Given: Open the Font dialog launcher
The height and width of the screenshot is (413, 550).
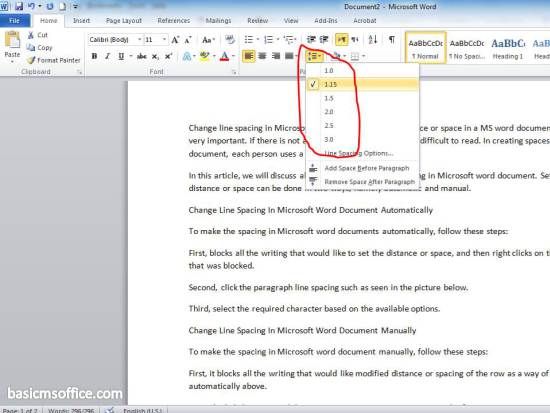Looking at the screenshot, I should tap(233, 72).
